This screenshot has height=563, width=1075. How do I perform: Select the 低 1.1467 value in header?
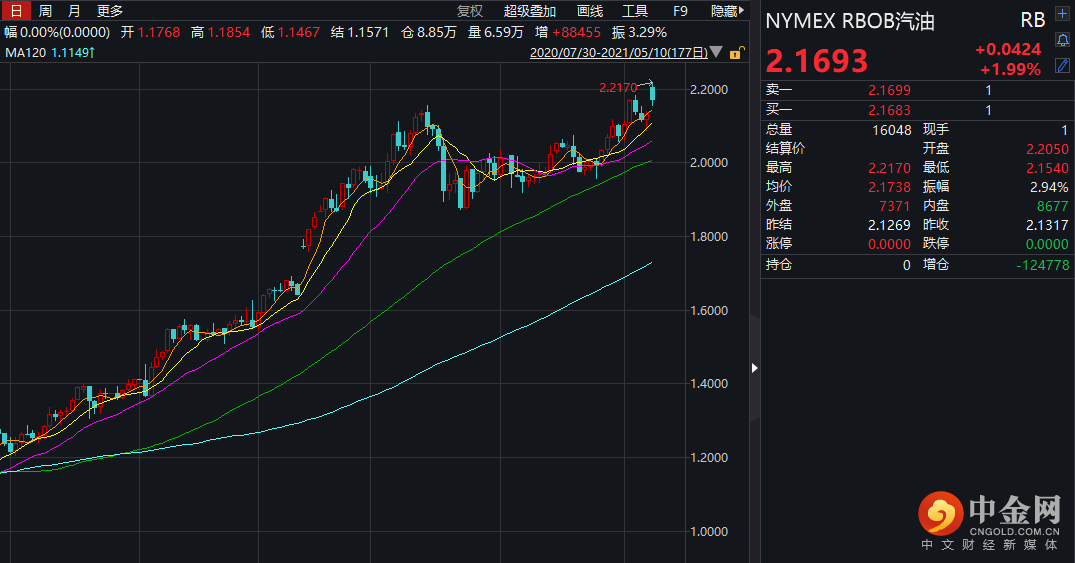click(291, 32)
